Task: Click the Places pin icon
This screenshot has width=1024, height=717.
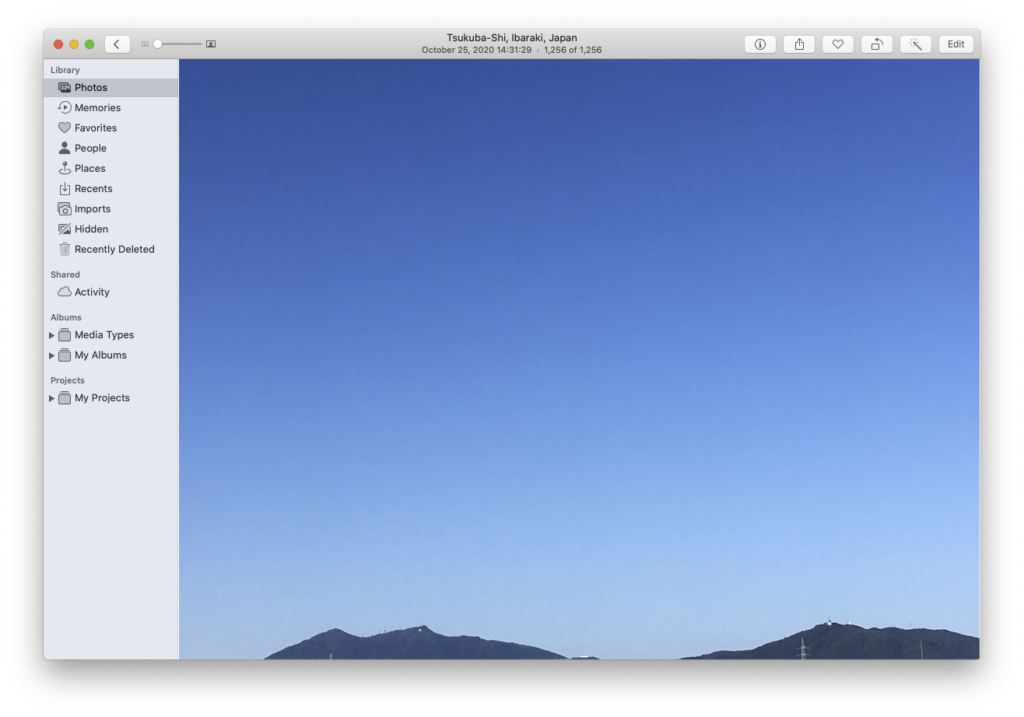Action: pyautogui.click(x=65, y=169)
